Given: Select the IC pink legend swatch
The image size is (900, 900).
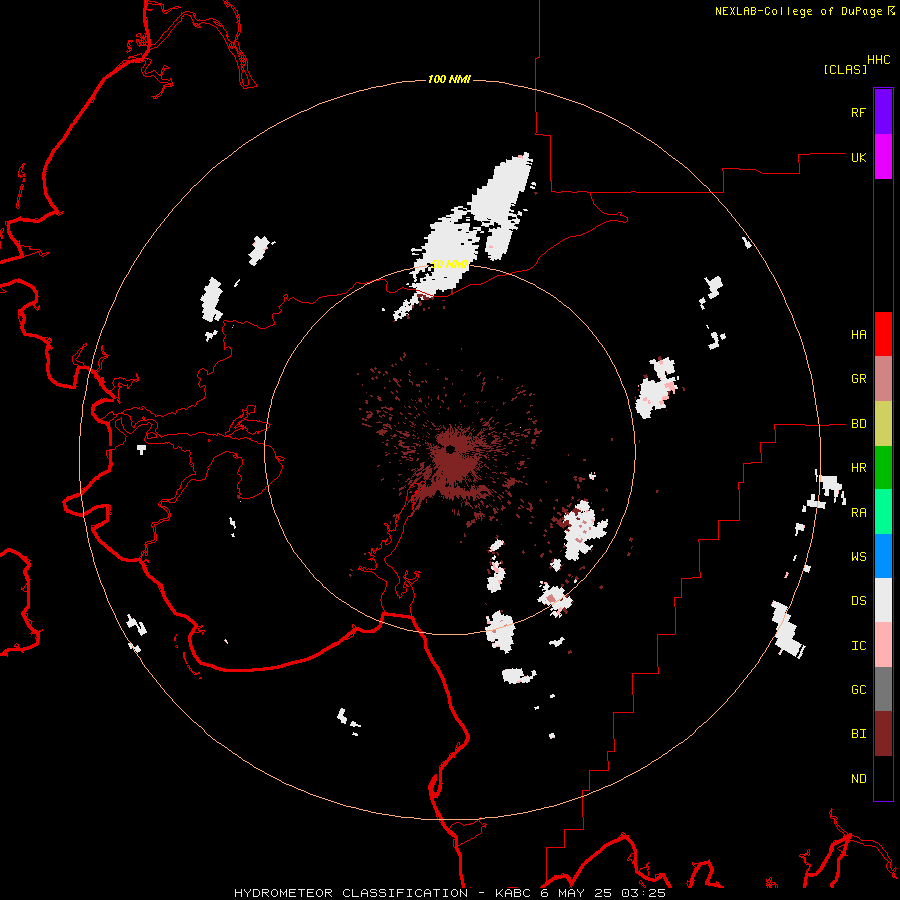Looking at the screenshot, I should 883,645.
